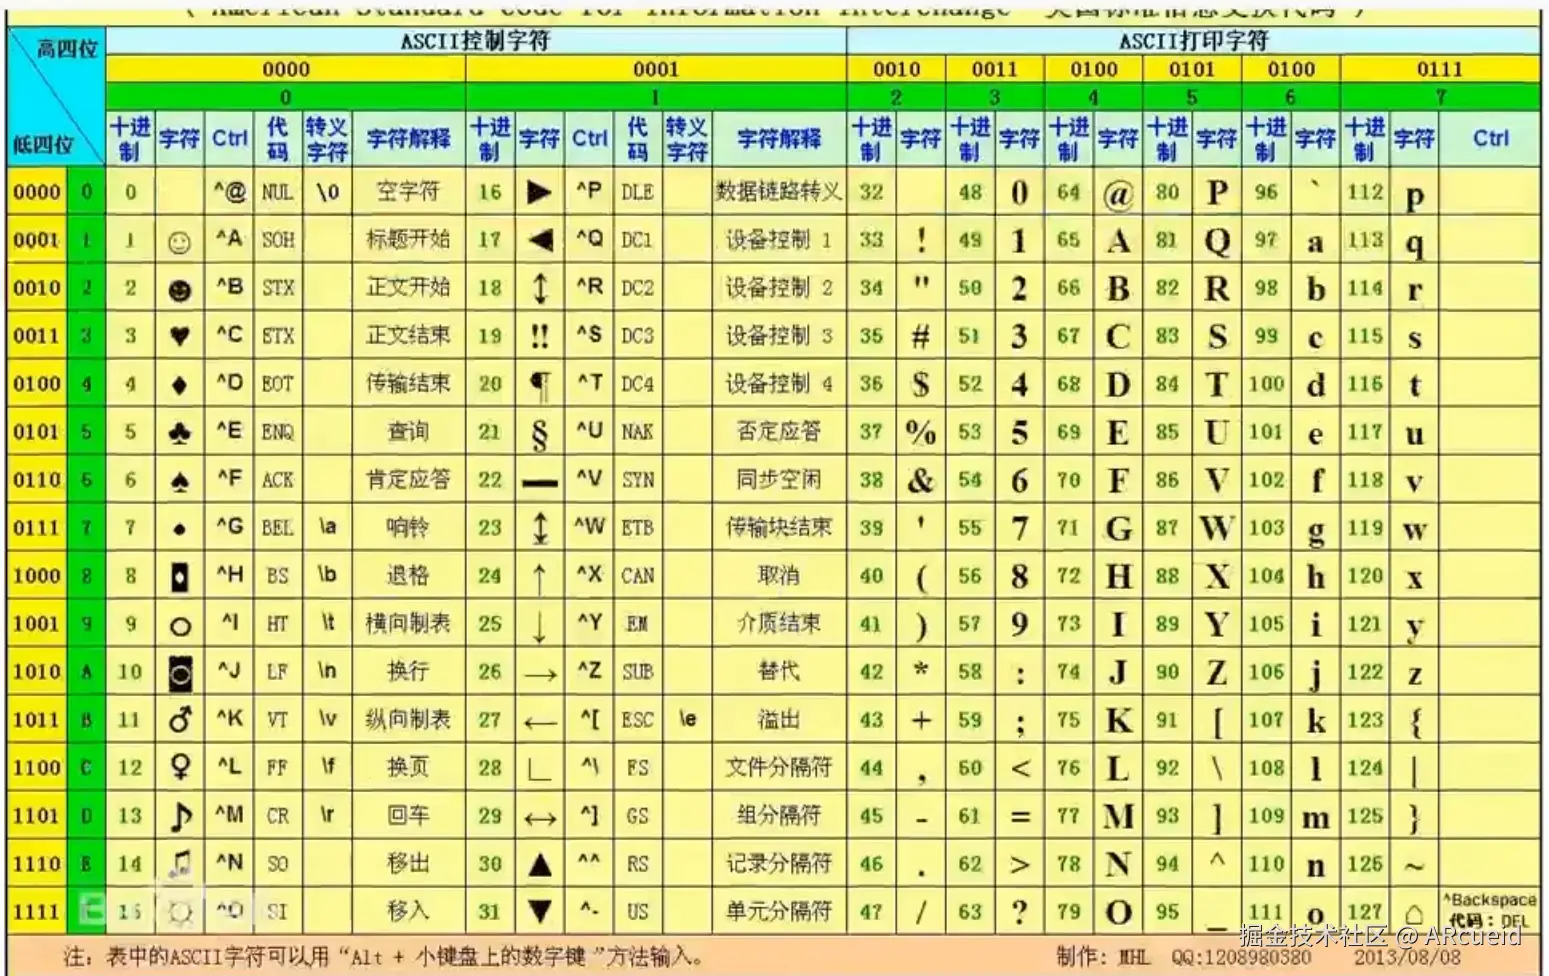Select the '1010' binary row label
The width and height of the screenshot is (1549, 976).
click(x=37, y=672)
